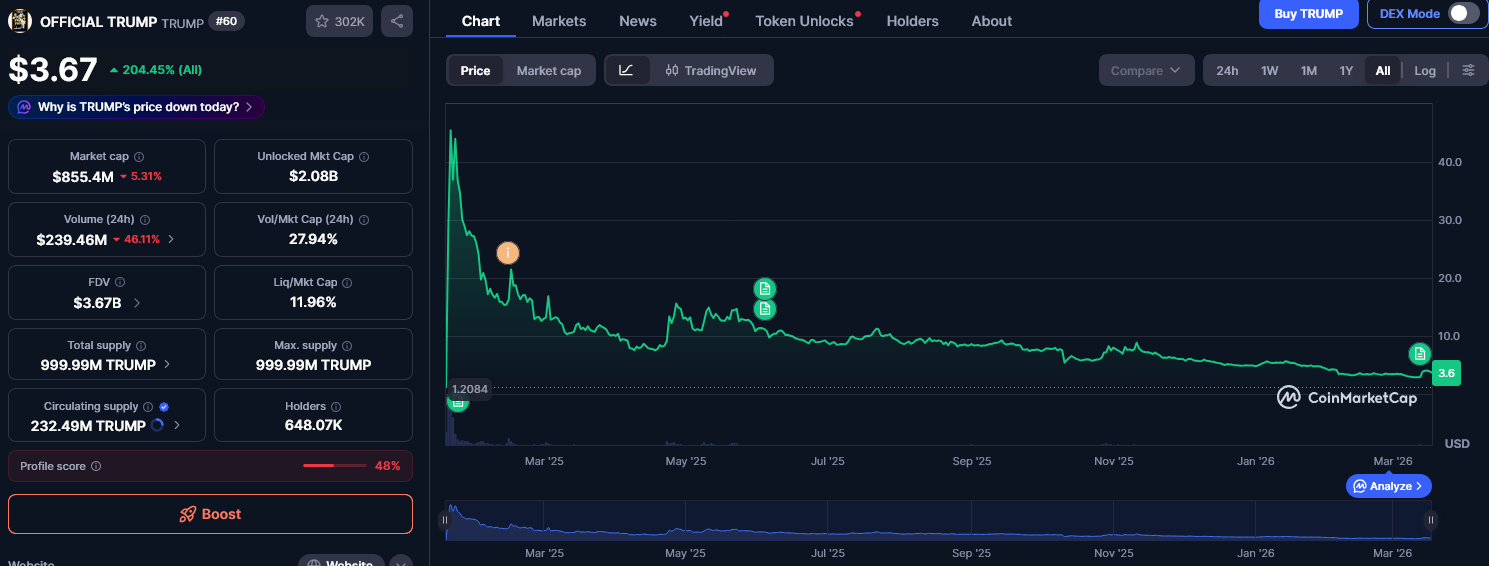Open Vol/Mkt Cap (24h) info icon

364,220
